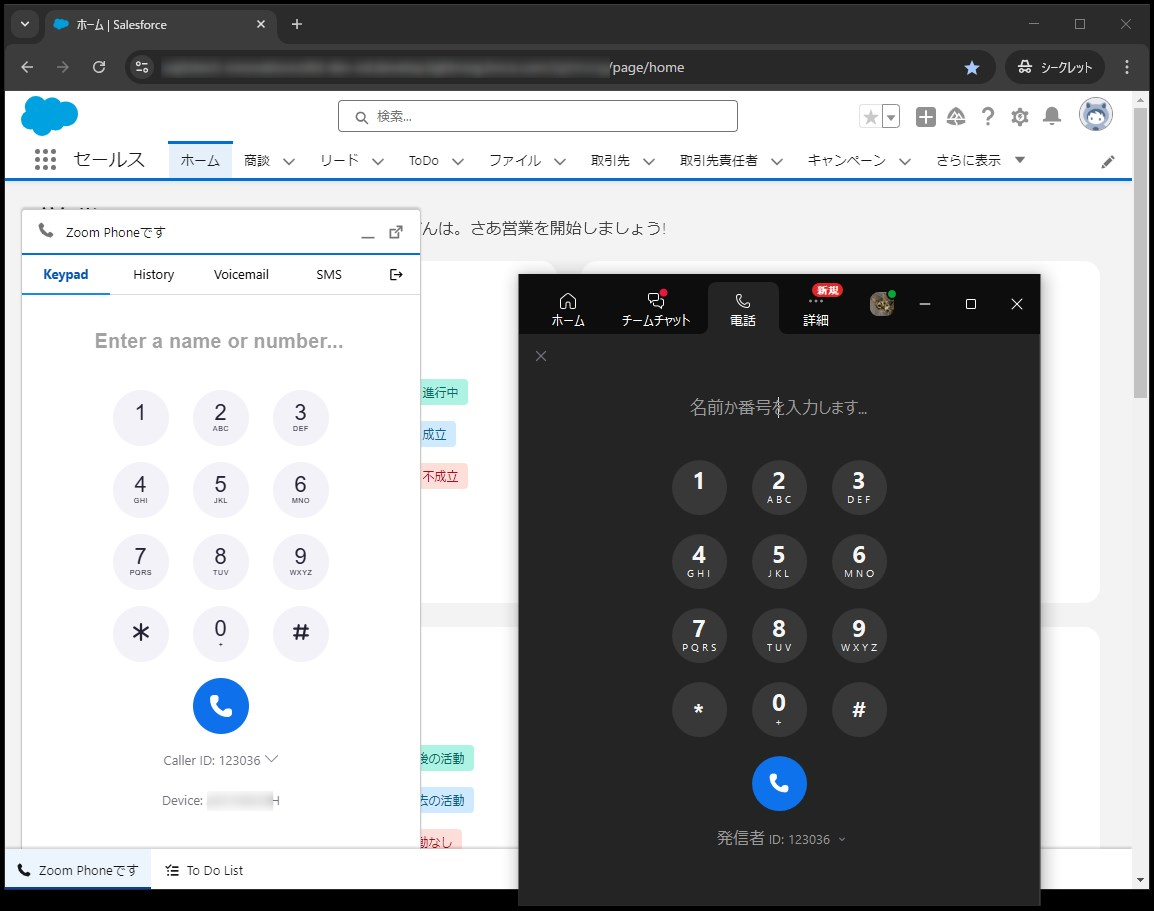Expand the 取引先 tab dropdown chevron

pyautogui.click(x=648, y=161)
